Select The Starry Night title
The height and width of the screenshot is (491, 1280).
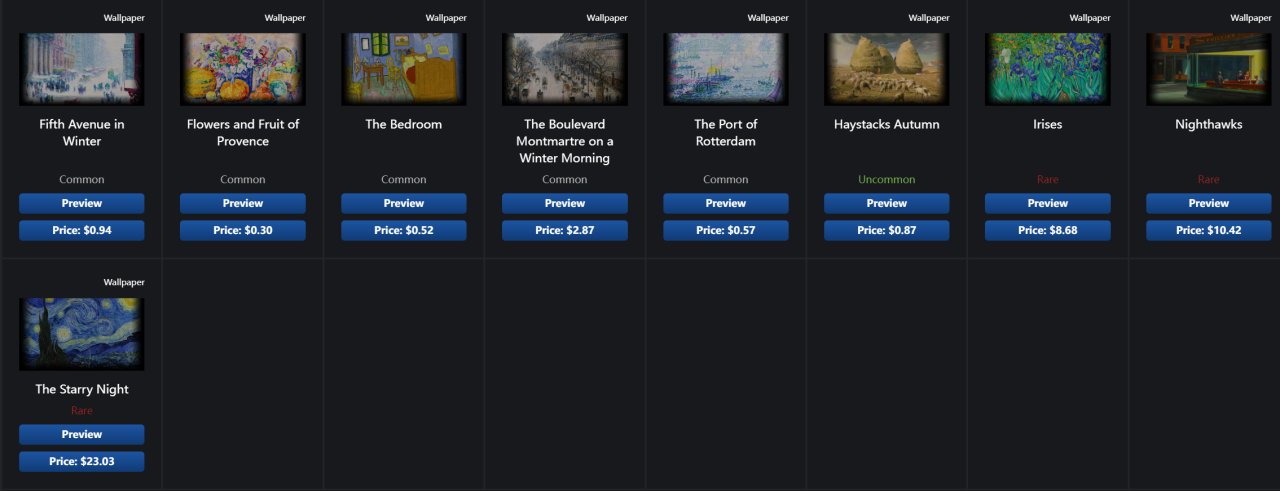tap(82, 389)
